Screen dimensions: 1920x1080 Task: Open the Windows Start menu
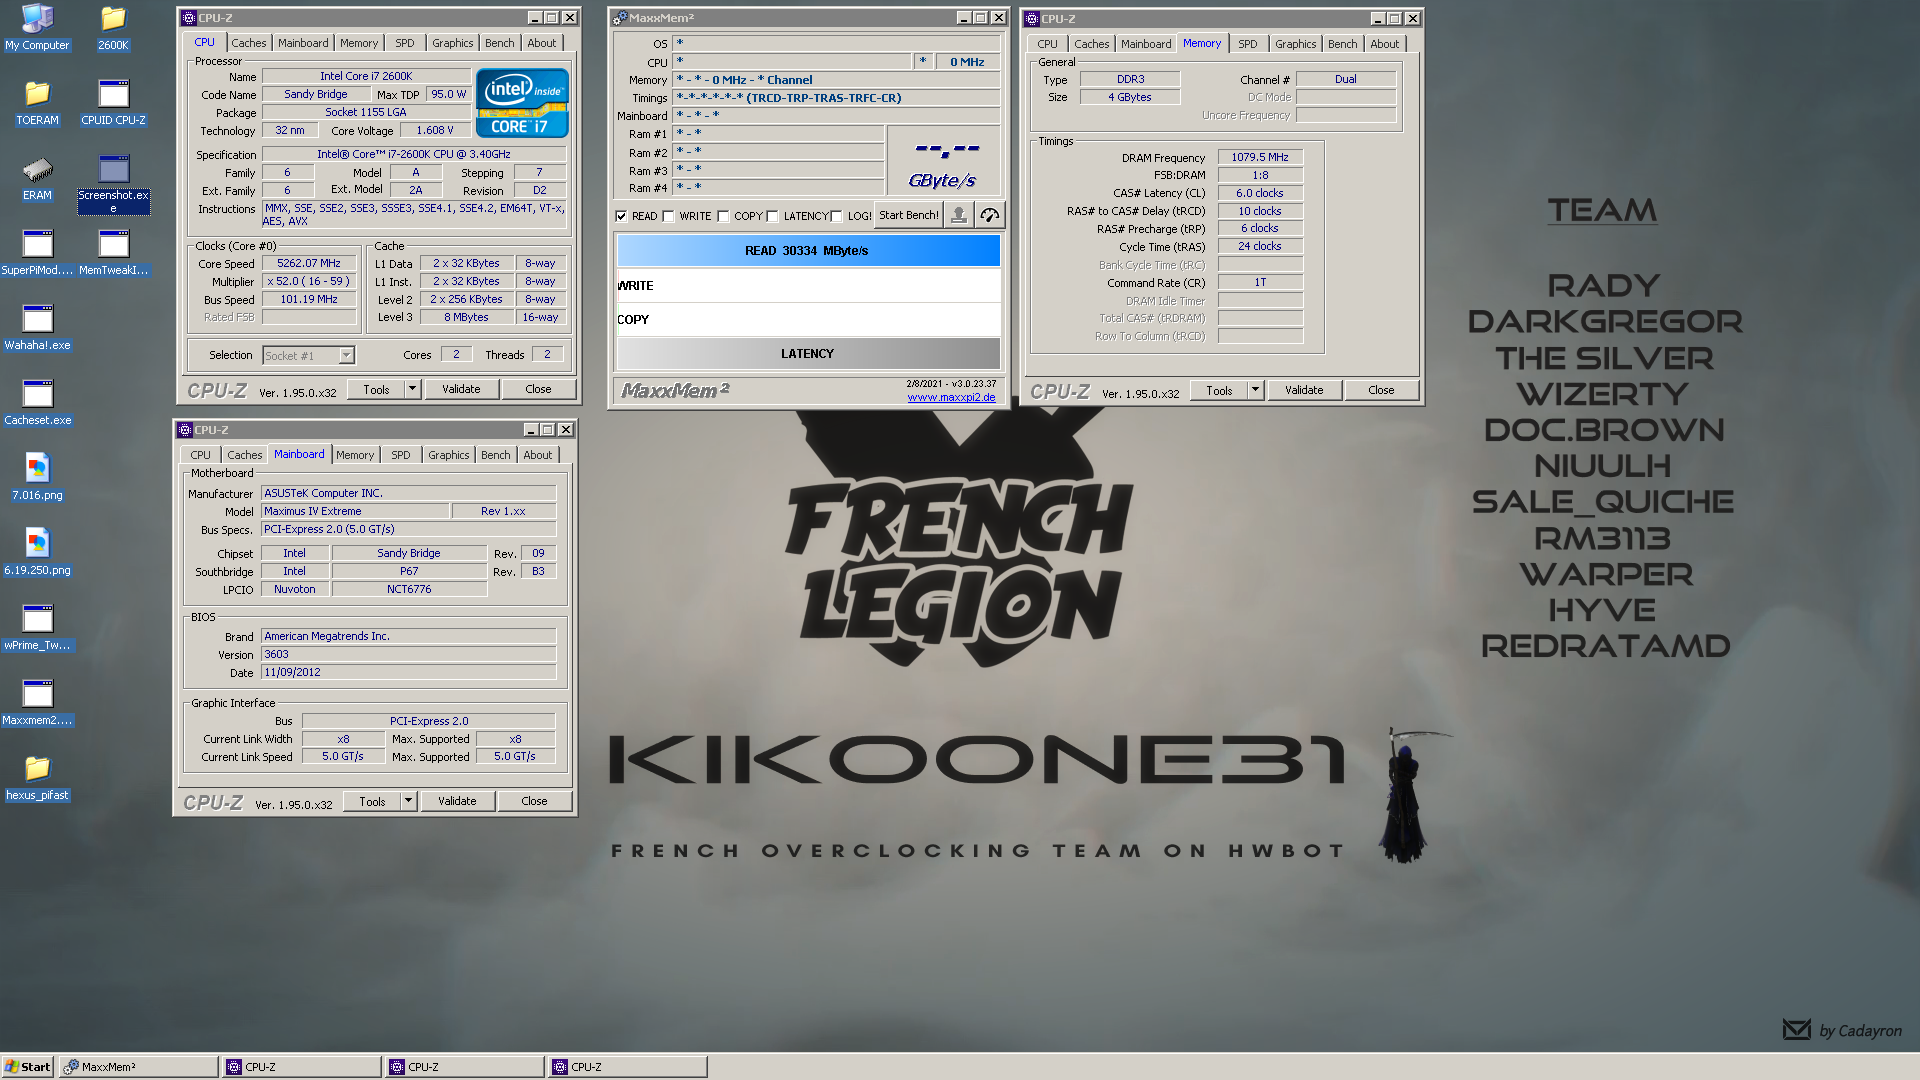[x=27, y=1067]
